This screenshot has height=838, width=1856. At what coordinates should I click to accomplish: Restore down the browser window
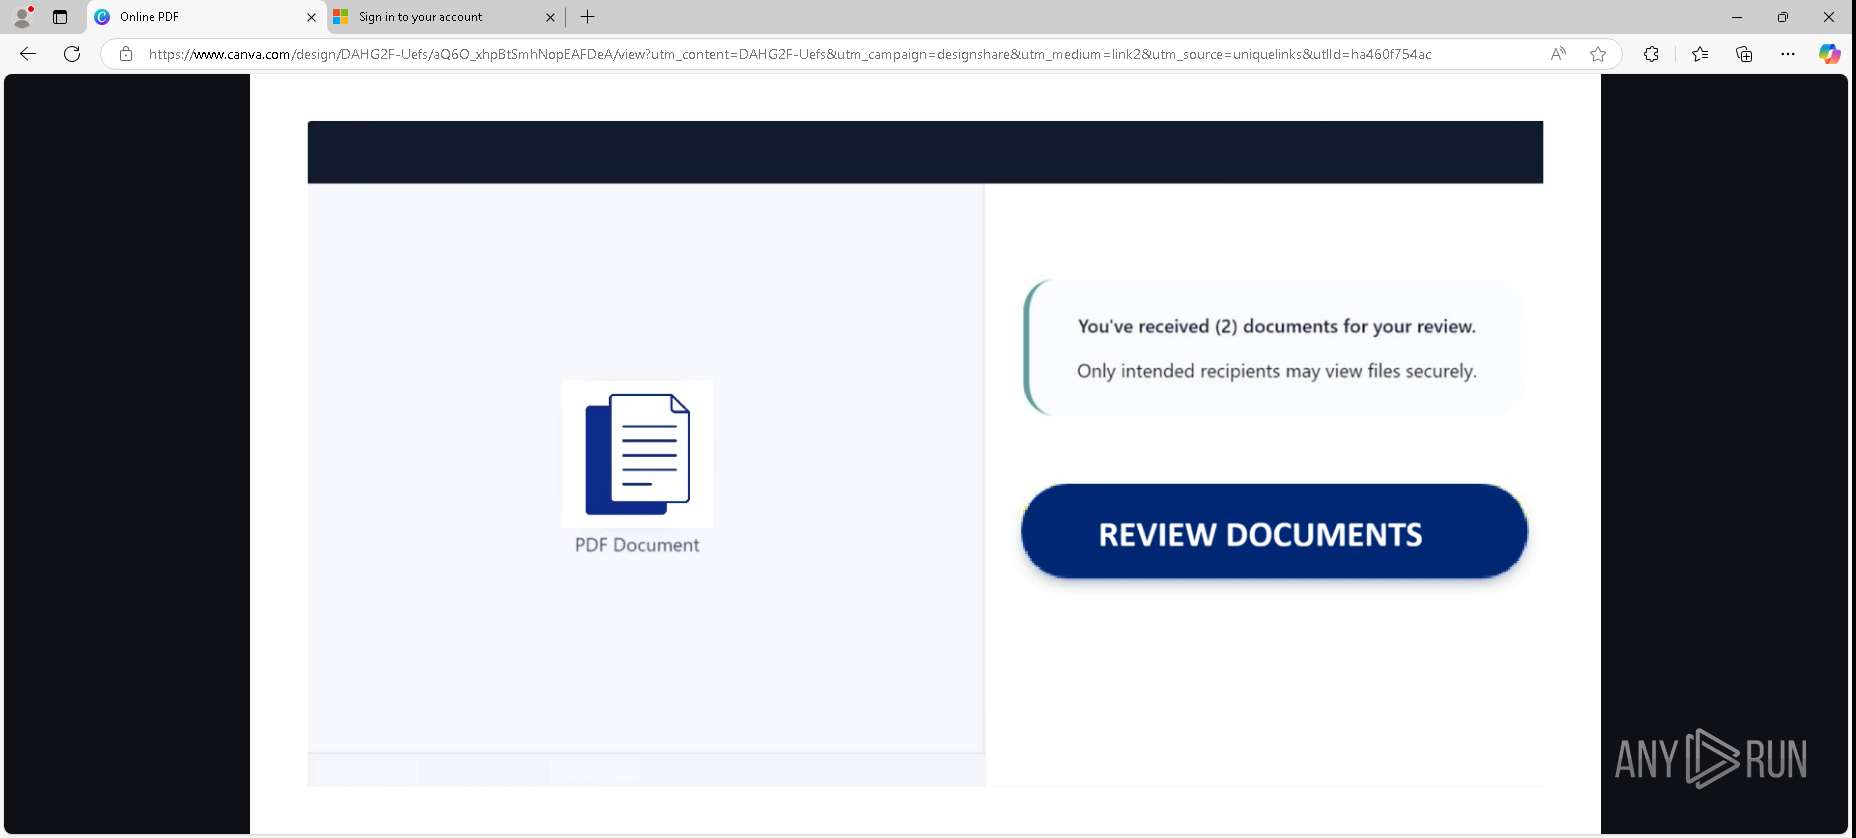pyautogui.click(x=1783, y=17)
